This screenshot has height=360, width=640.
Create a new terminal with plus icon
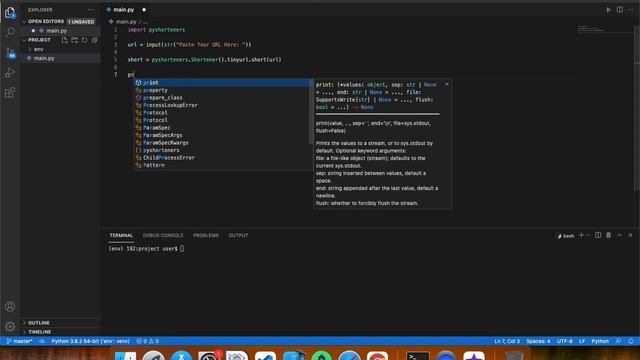pos(581,235)
